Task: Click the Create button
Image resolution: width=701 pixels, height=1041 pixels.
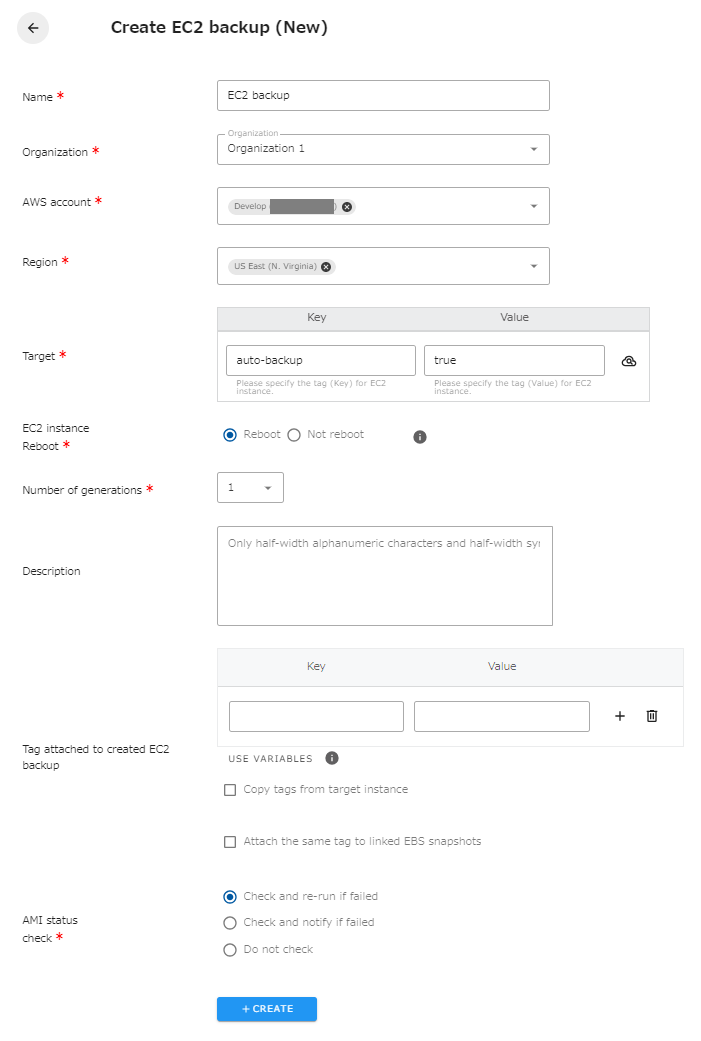Action: click(x=267, y=1008)
